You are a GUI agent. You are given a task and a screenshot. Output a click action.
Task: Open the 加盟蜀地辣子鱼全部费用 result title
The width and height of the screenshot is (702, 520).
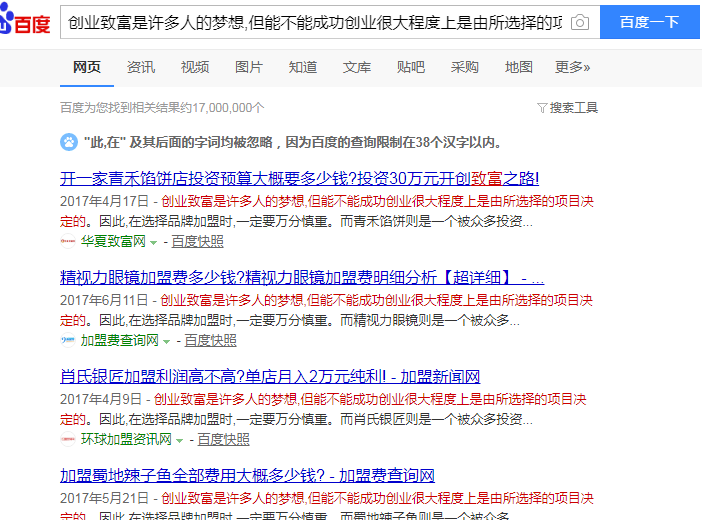coord(248,476)
